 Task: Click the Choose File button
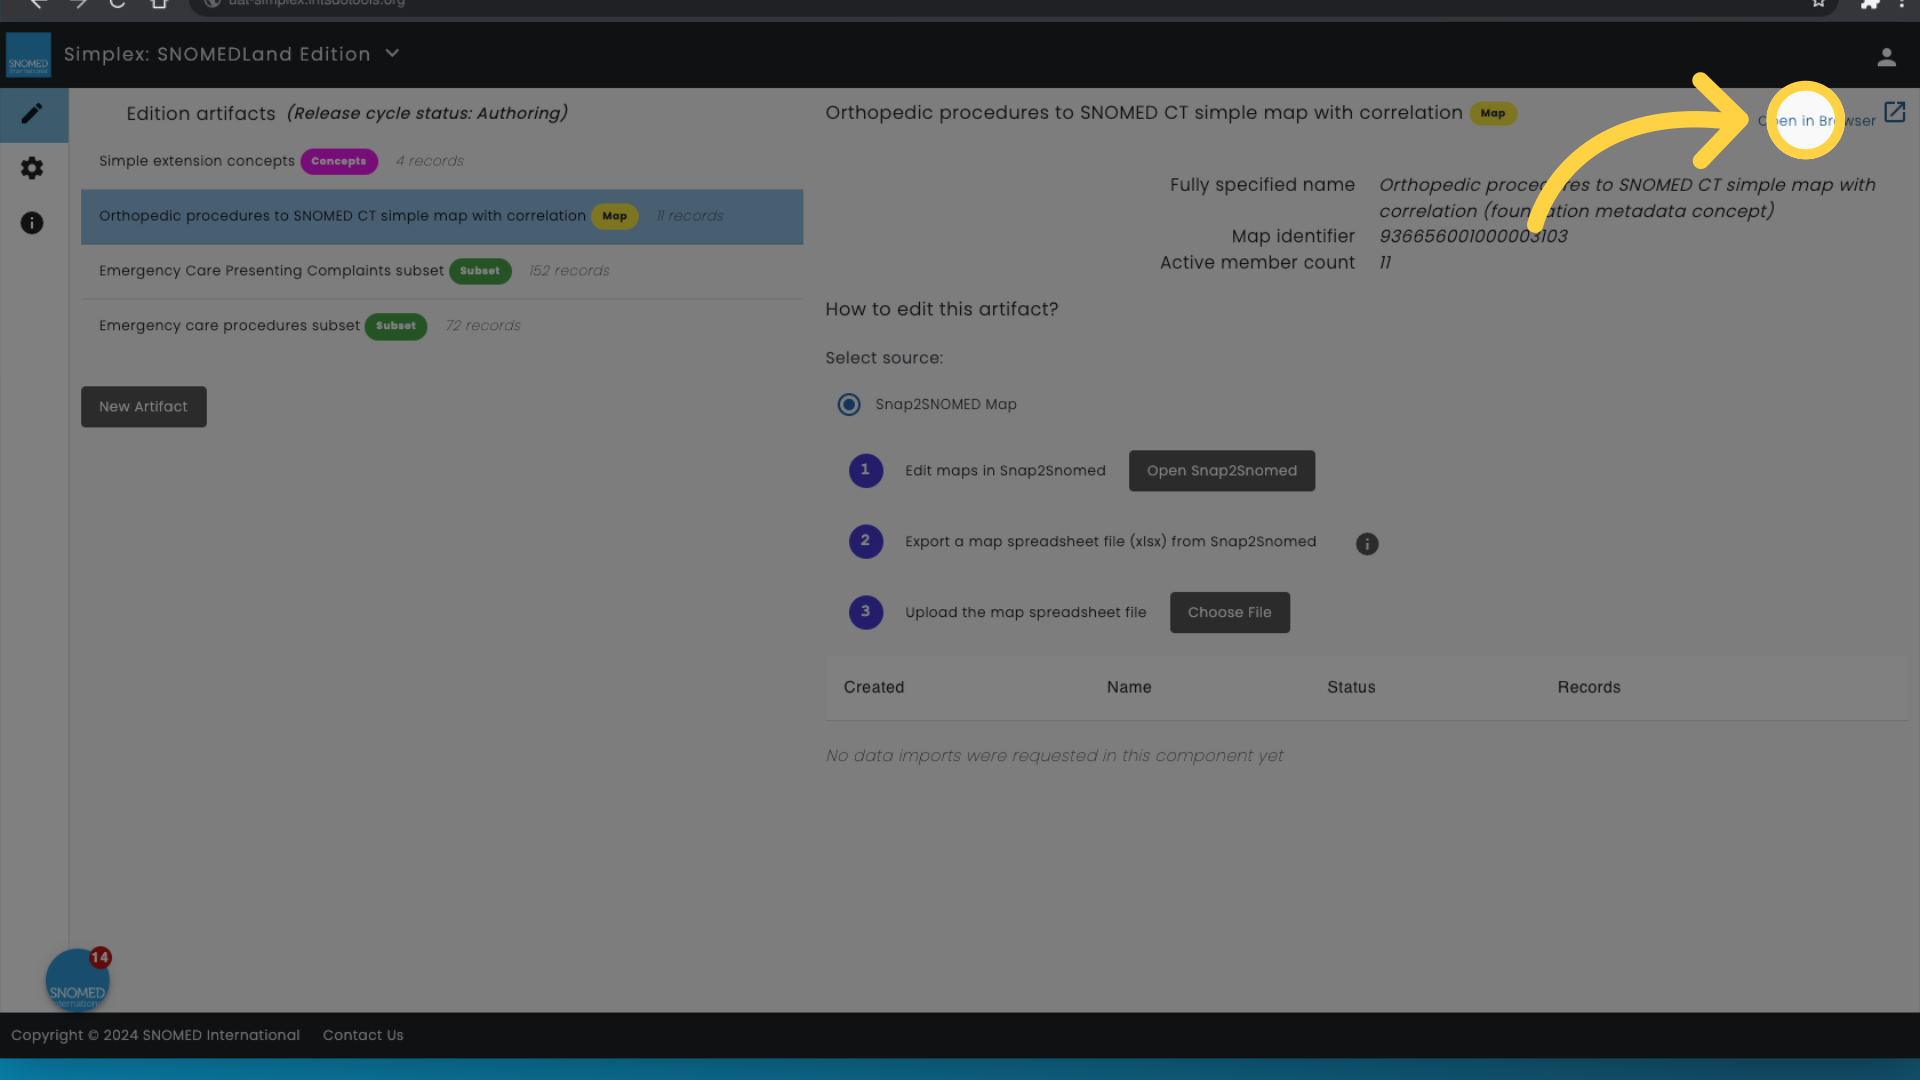pos(1230,613)
